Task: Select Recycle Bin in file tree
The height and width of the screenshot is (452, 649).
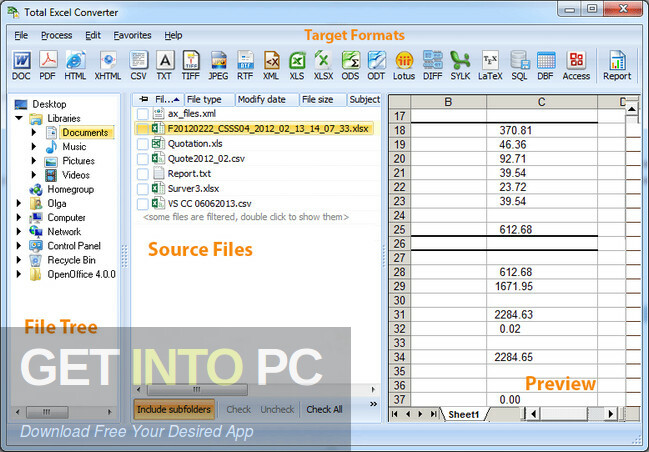Action: (71, 260)
